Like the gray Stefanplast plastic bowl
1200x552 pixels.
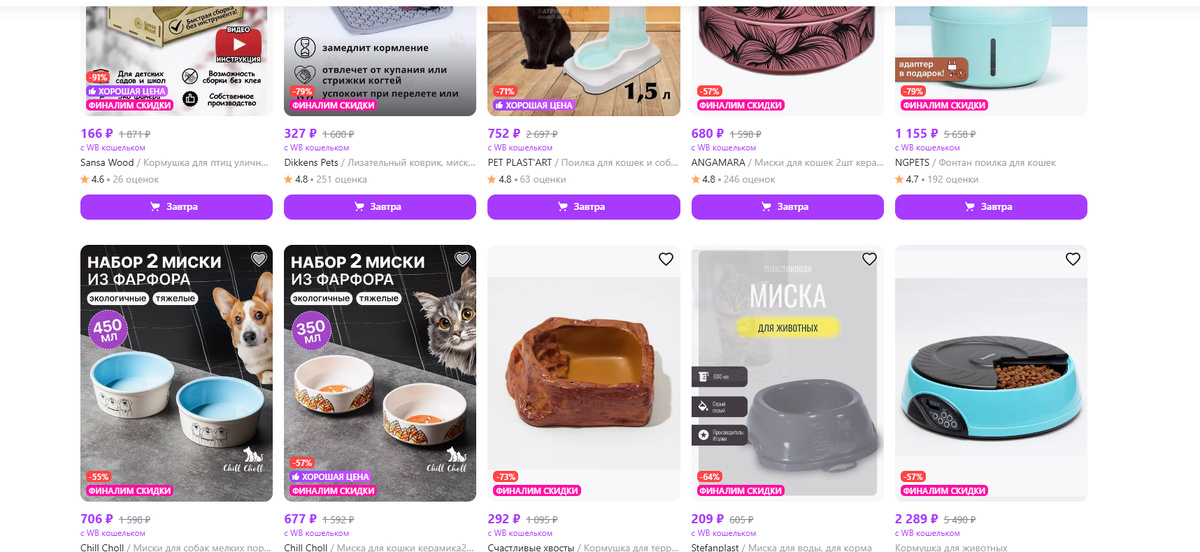coord(869,259)
